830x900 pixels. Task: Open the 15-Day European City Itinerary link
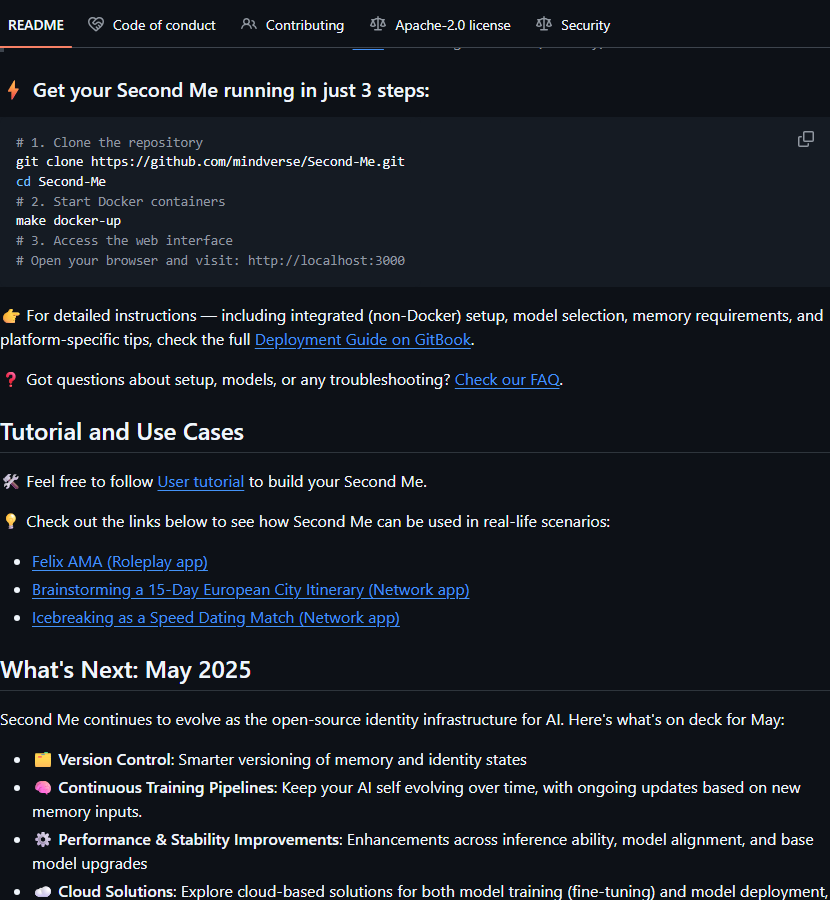[x=250, y=590]
